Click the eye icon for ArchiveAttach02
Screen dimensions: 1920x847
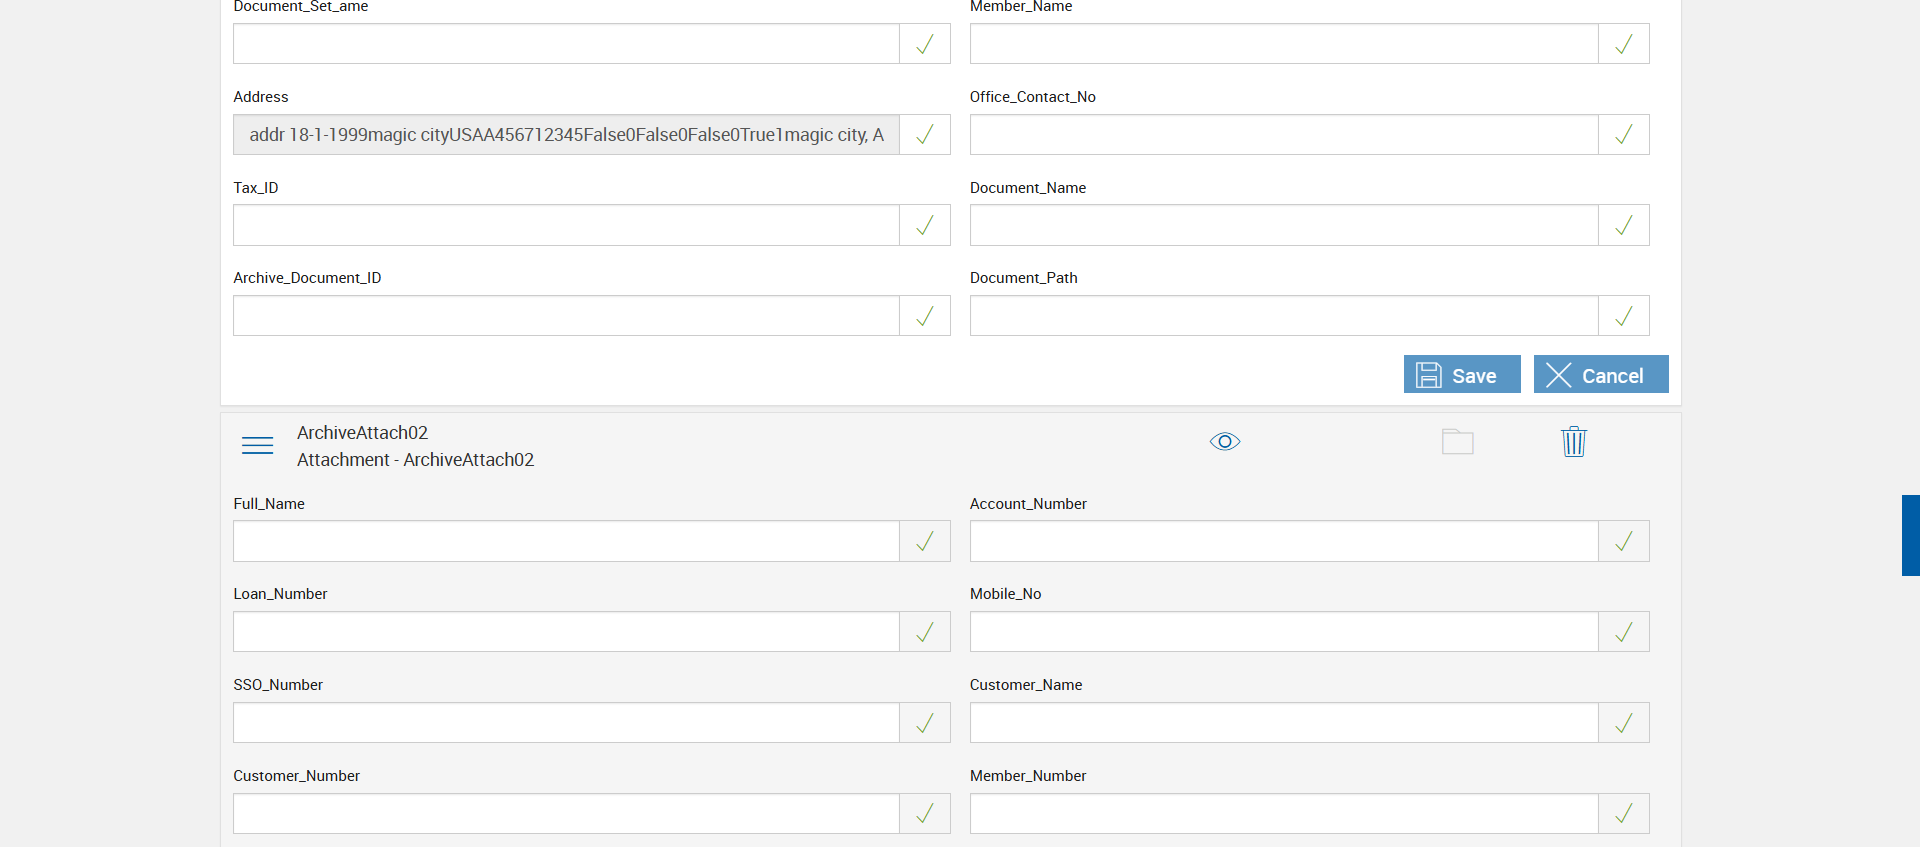[x=1224, y=441]
